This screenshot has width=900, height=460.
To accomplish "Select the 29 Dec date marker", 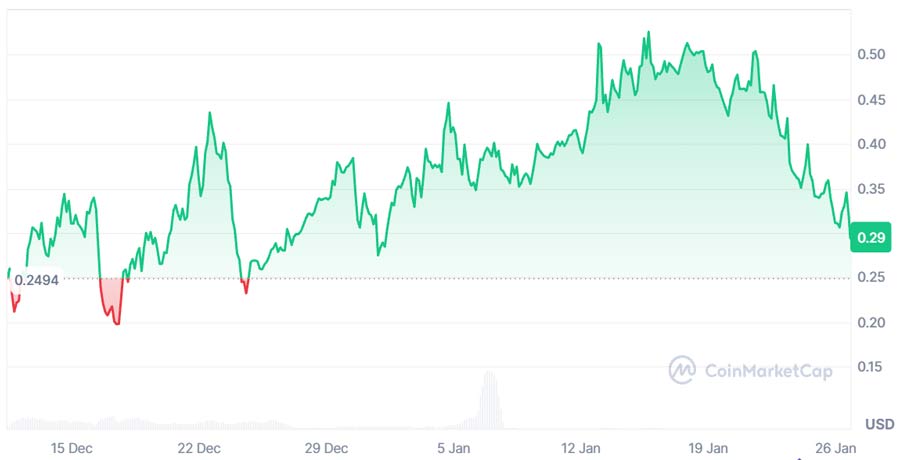I will (327, 447).
